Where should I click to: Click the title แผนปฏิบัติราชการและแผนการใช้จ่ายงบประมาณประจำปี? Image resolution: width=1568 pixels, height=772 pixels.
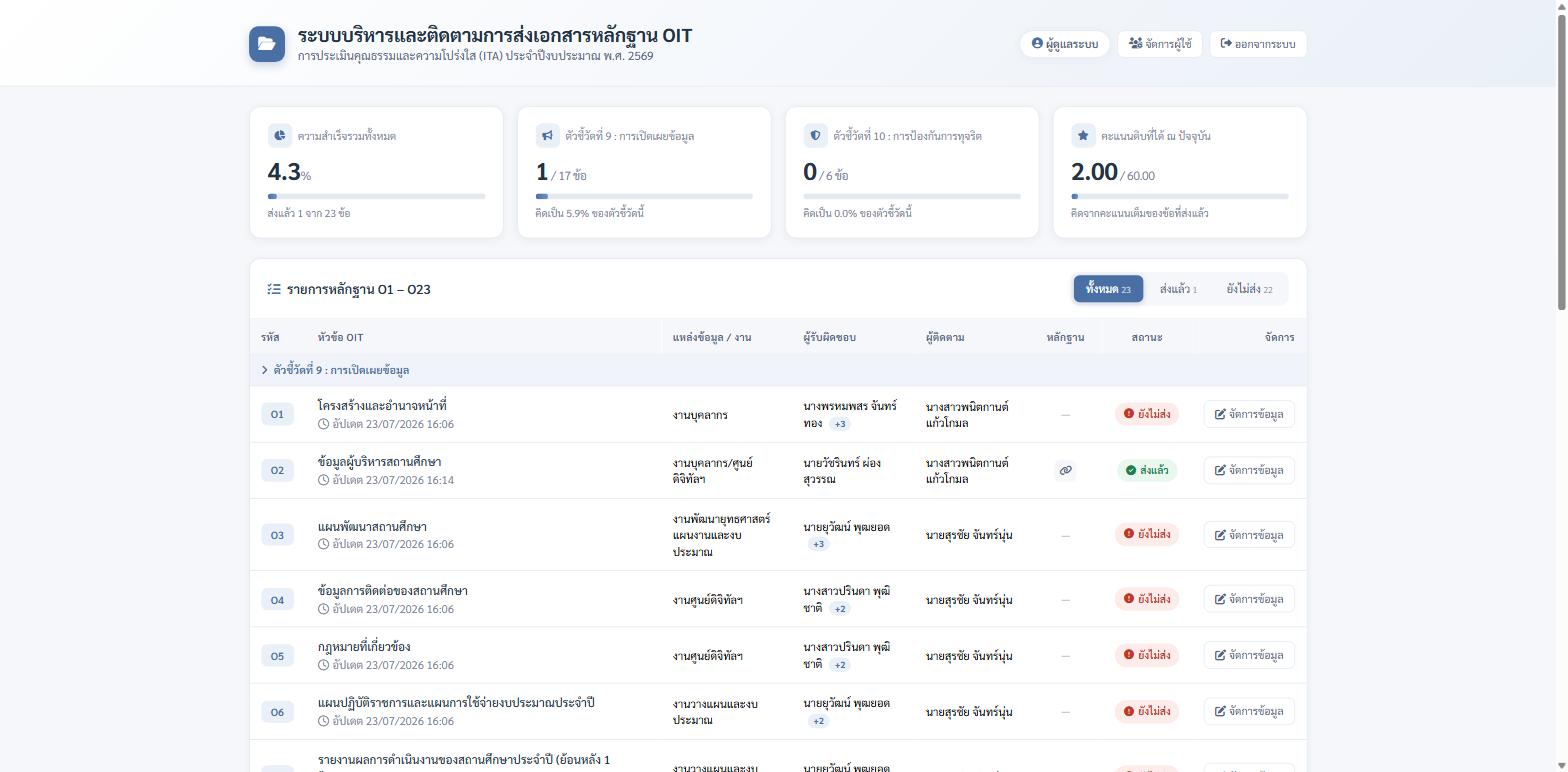pos(456,702)
